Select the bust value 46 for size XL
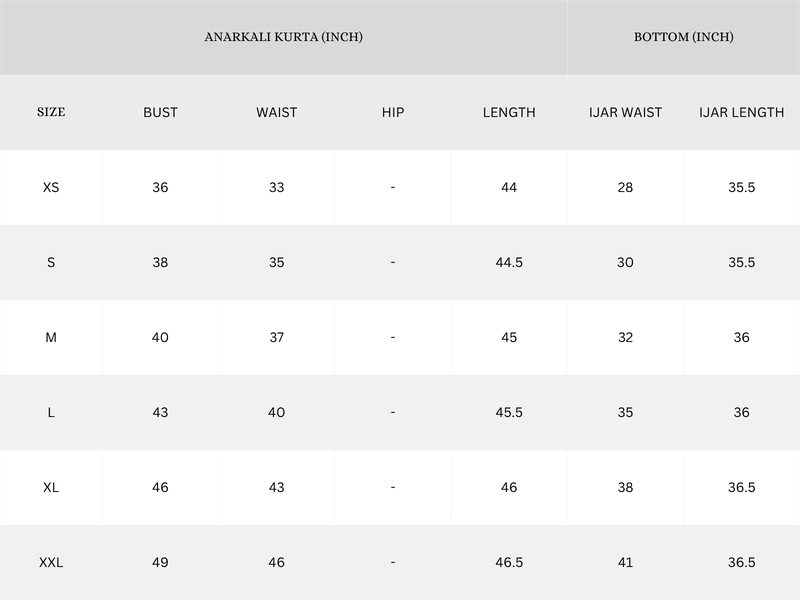 click(160, 487)
